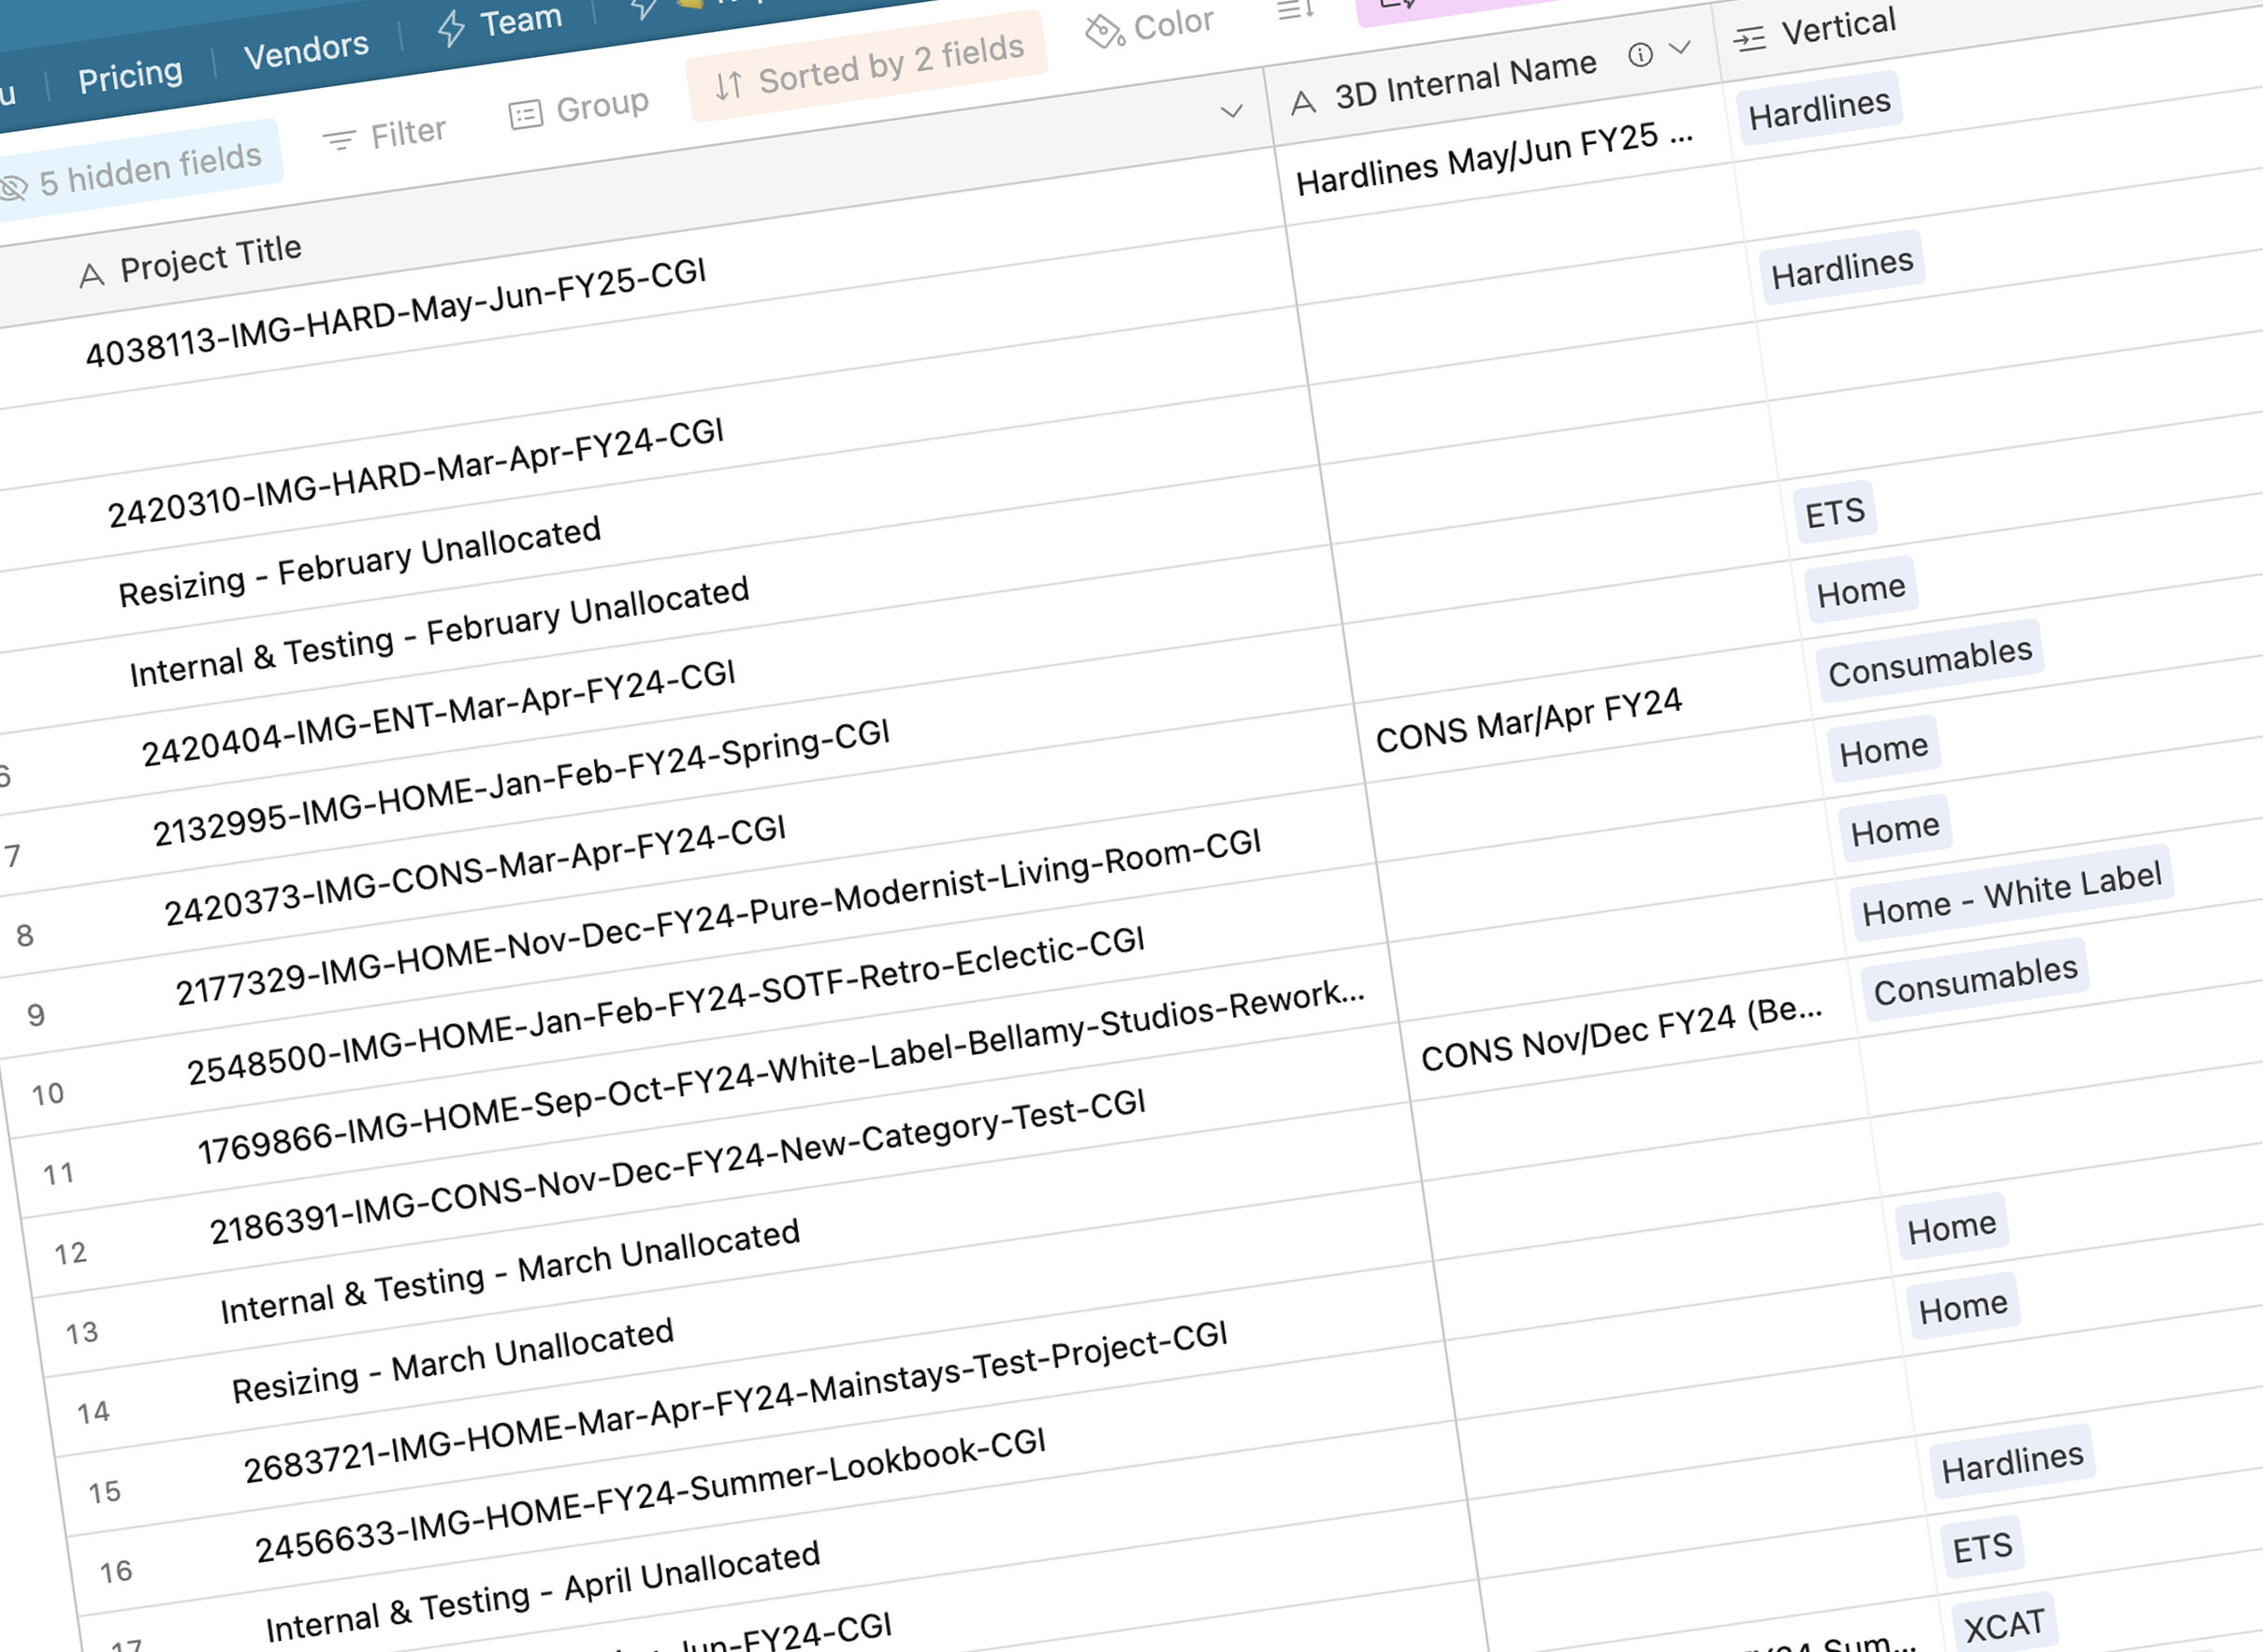
Task: Switch to the Vendors tab
Action: [306, 50]
